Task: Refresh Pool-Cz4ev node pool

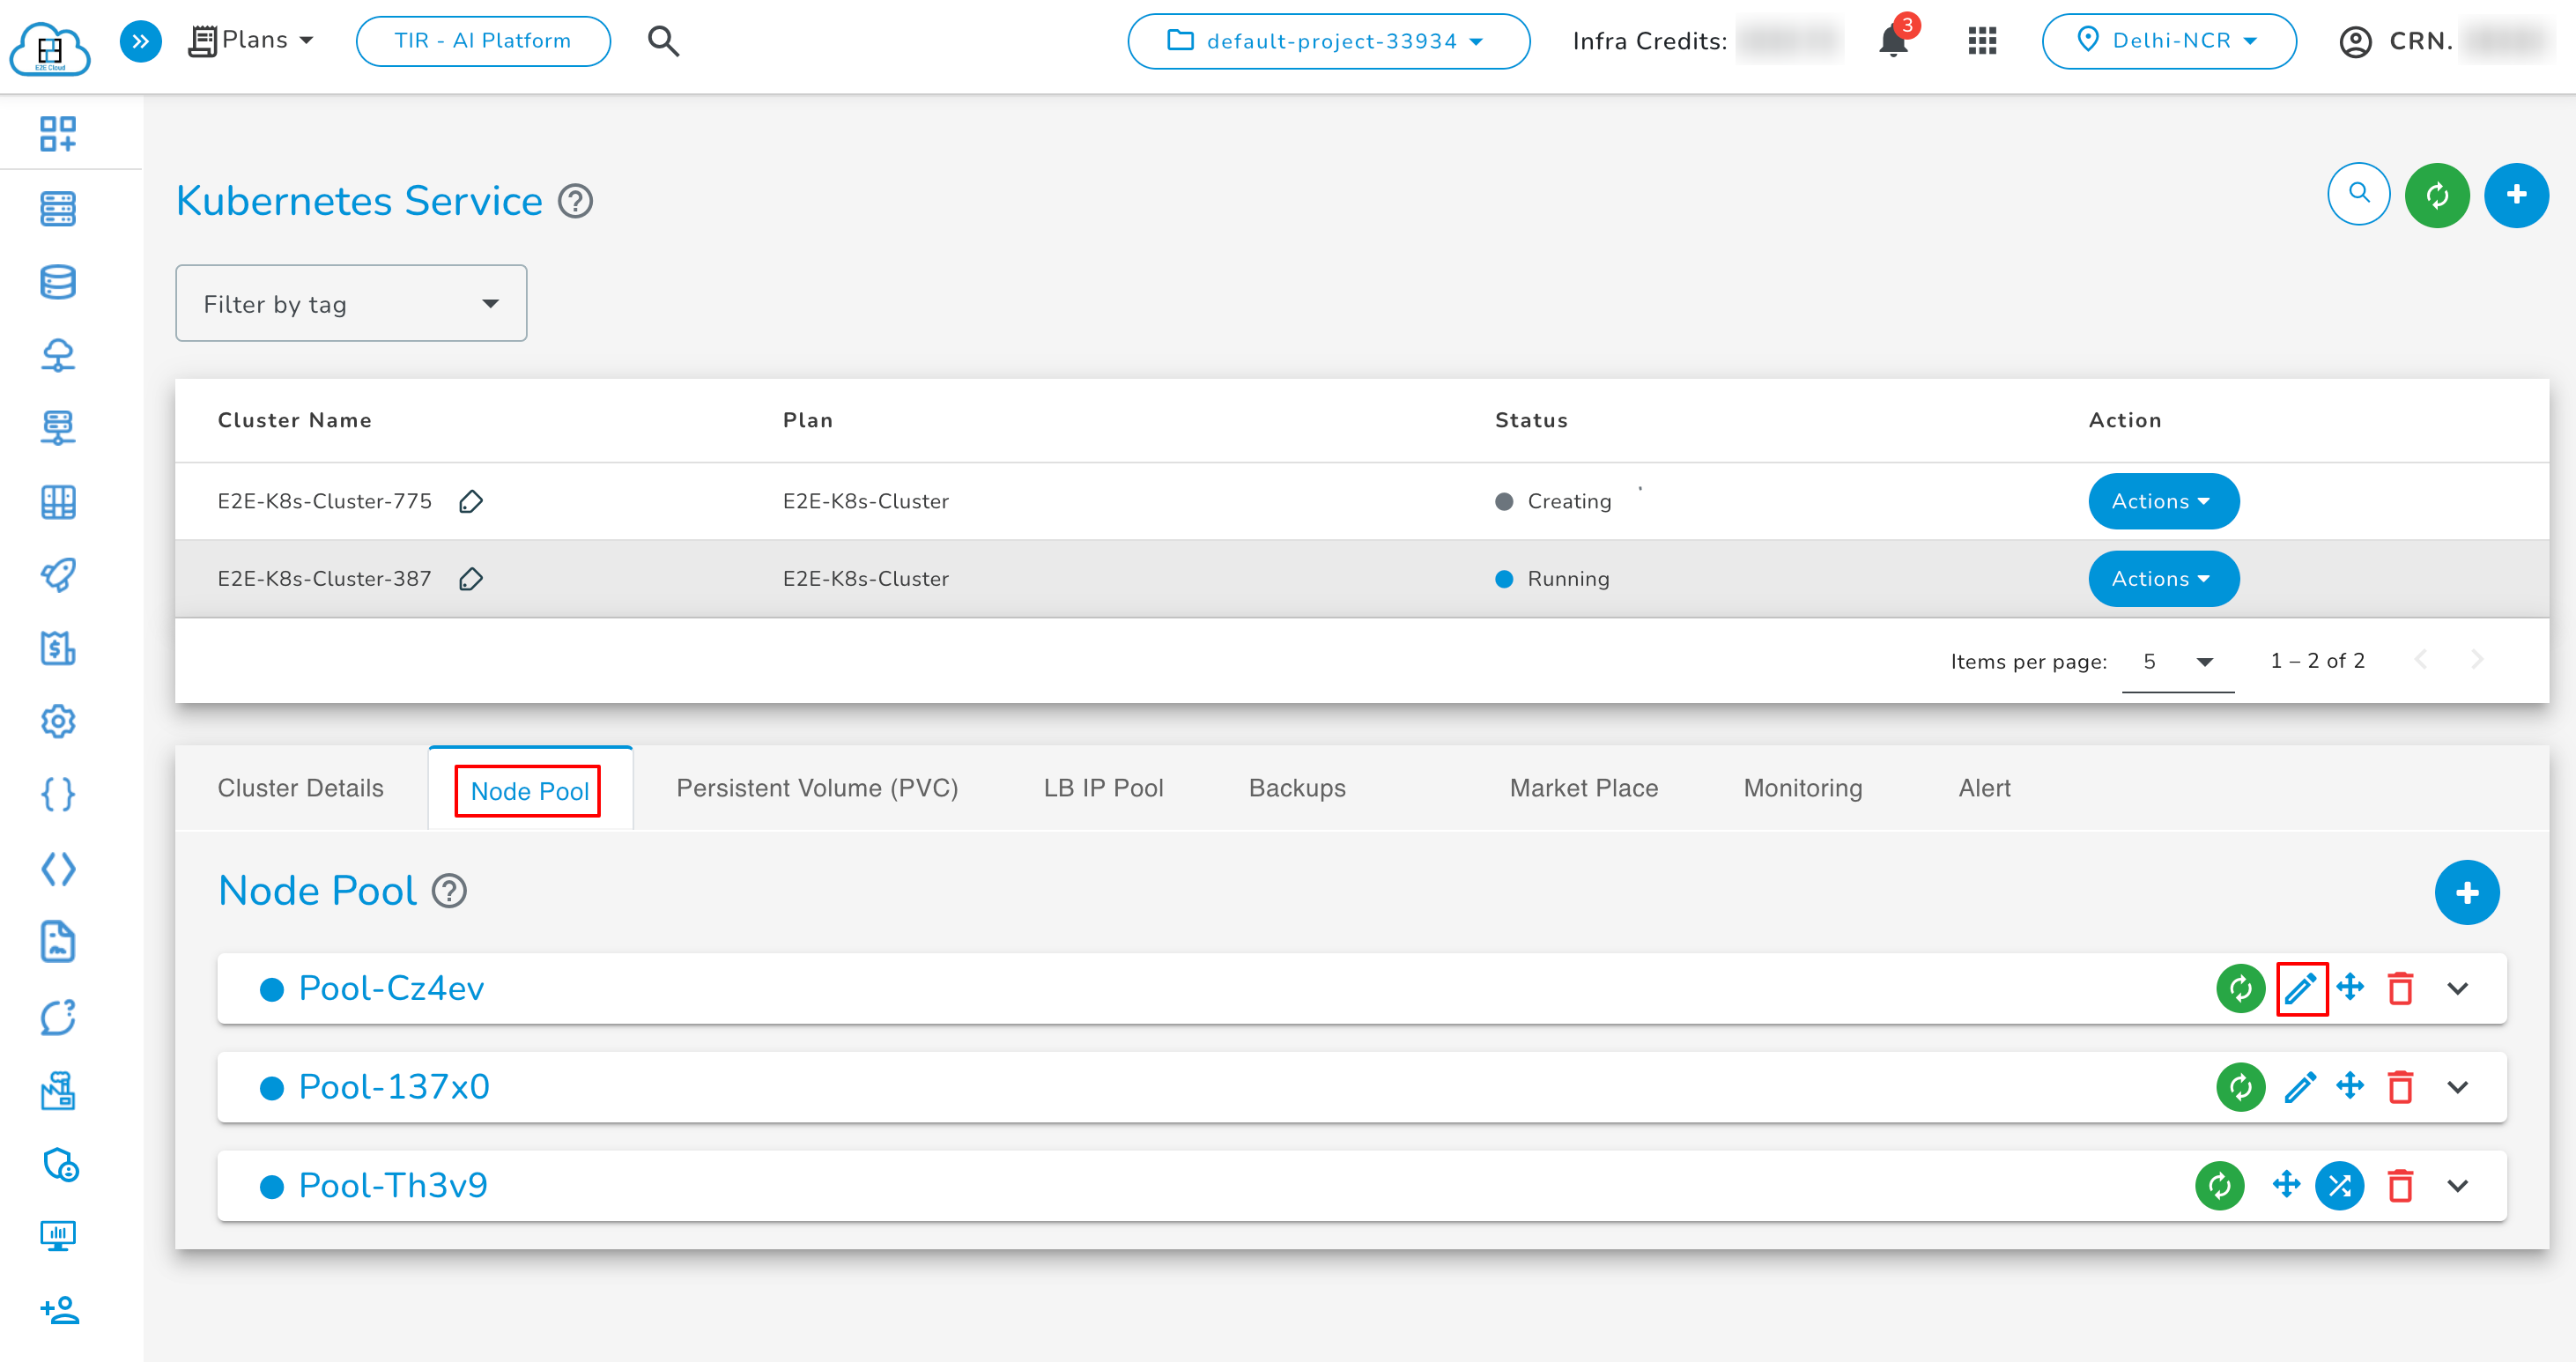Action: pos(2241,988)
